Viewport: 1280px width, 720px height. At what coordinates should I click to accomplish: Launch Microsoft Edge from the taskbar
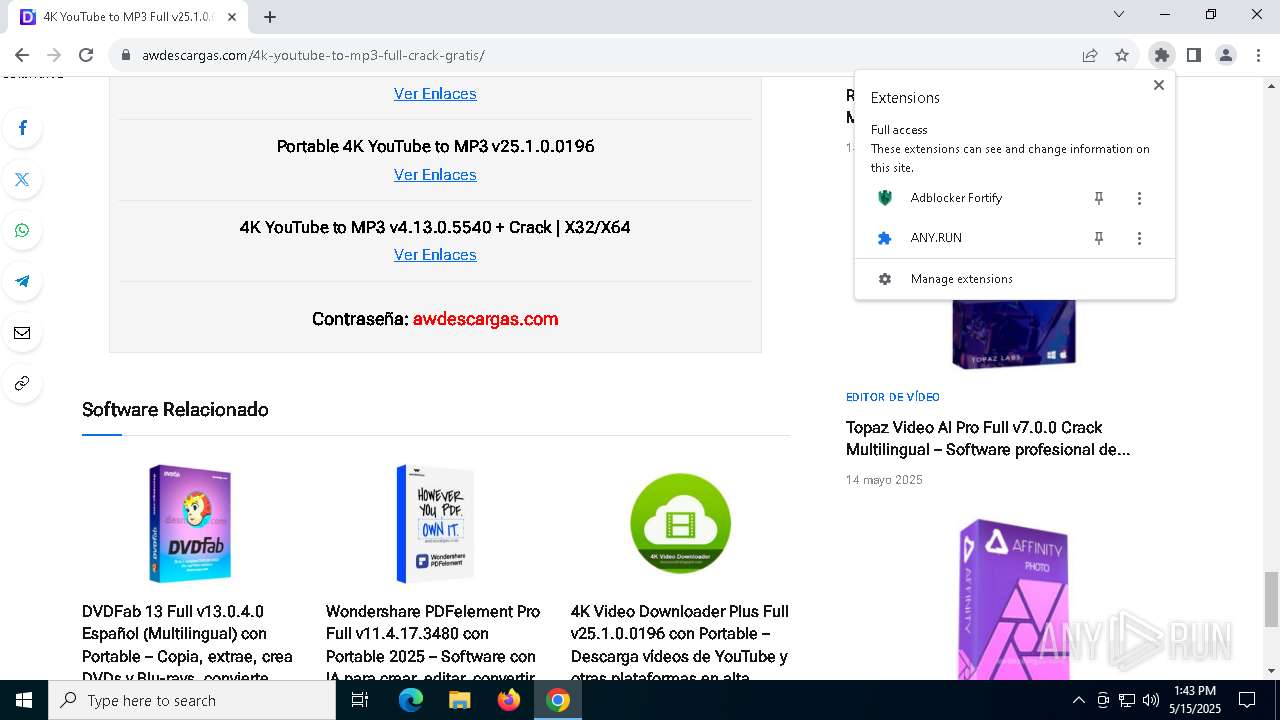pos(410,700)
